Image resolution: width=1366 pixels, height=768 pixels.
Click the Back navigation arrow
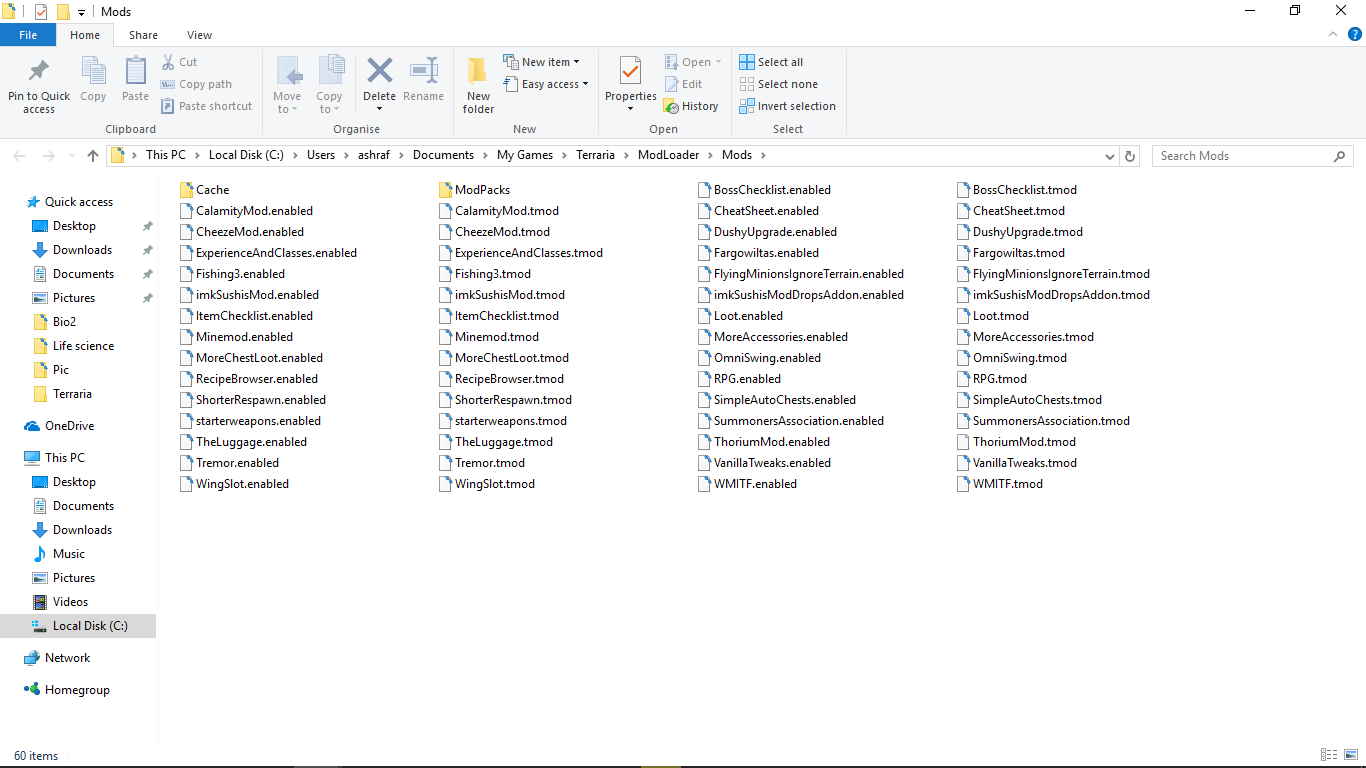coord(20,156)
